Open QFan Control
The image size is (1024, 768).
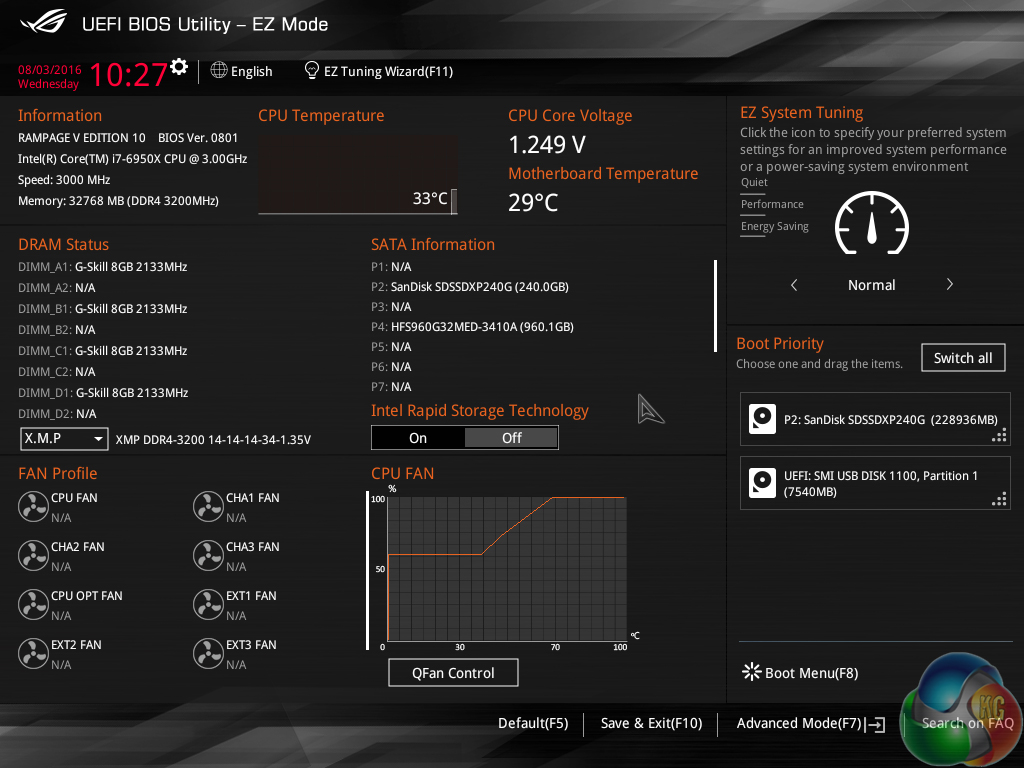click(453, 673)
